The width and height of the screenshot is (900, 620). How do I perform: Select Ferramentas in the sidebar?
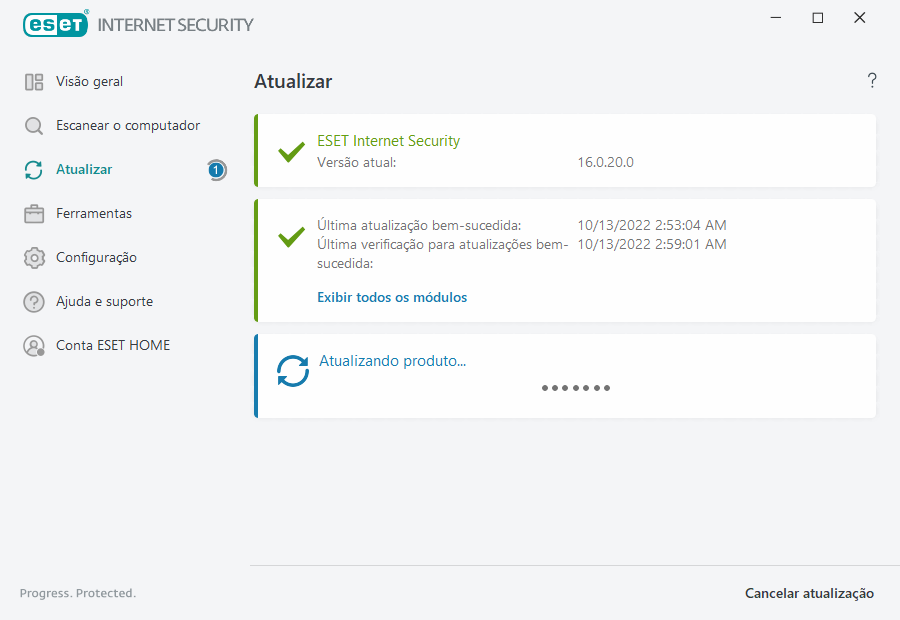94,214
